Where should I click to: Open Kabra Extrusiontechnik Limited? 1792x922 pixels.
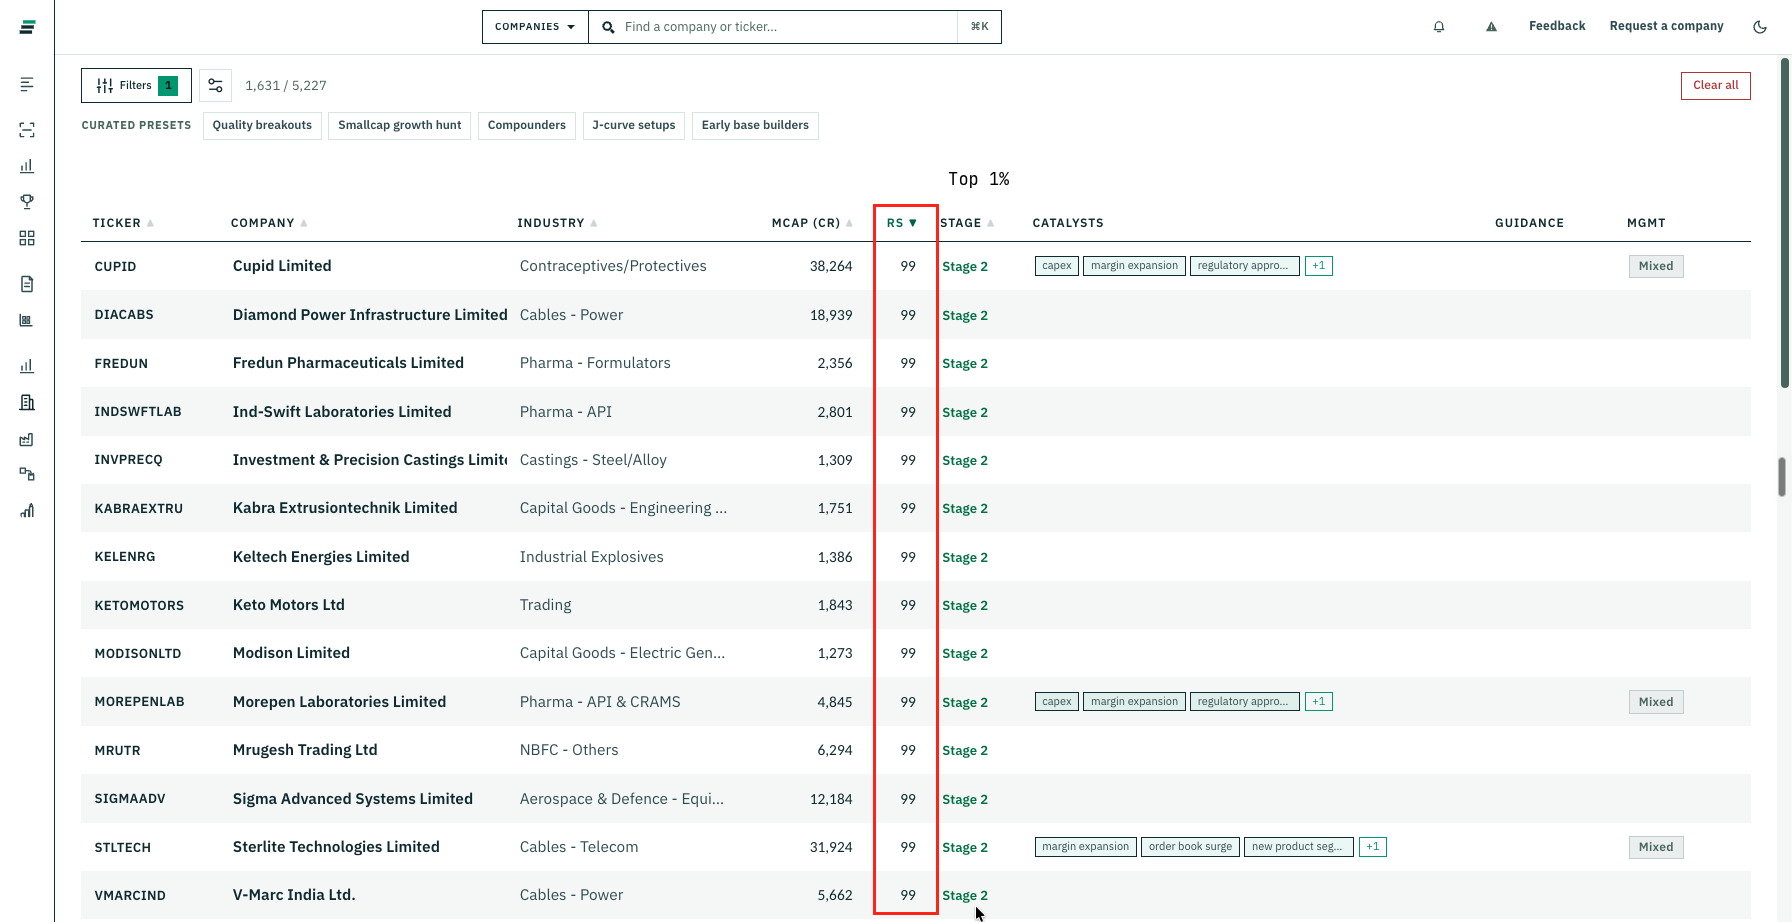point(345,508)
